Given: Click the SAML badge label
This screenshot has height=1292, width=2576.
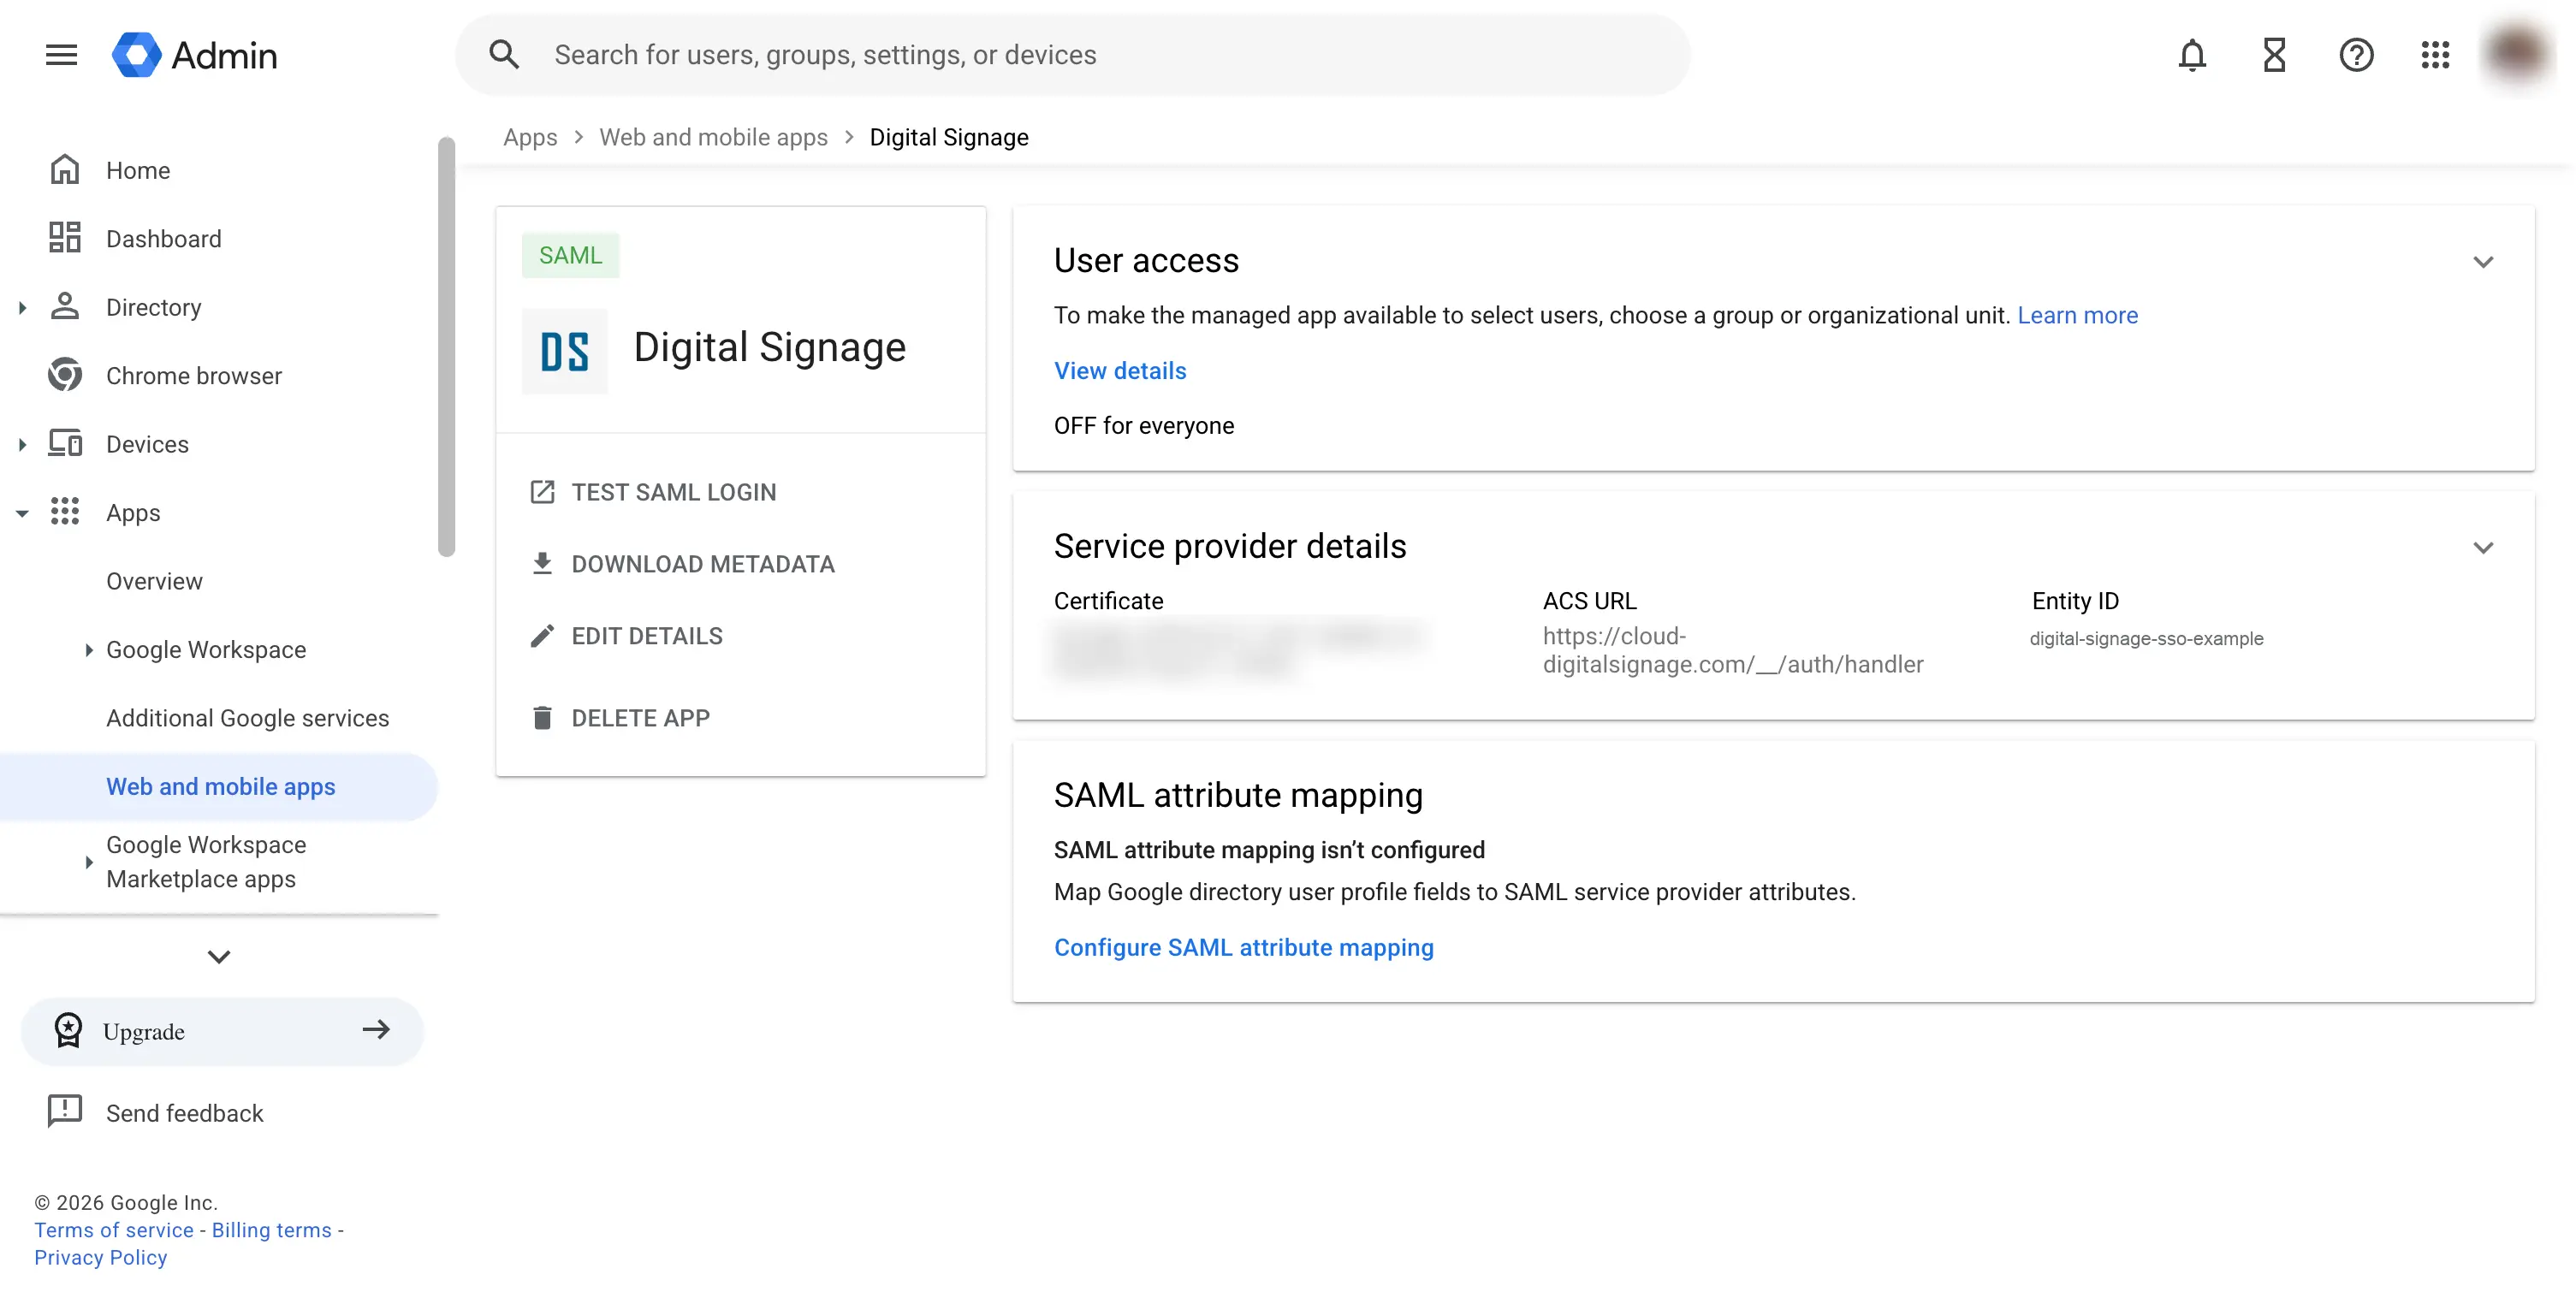Looking at the screenshot, I should [570, 255].
